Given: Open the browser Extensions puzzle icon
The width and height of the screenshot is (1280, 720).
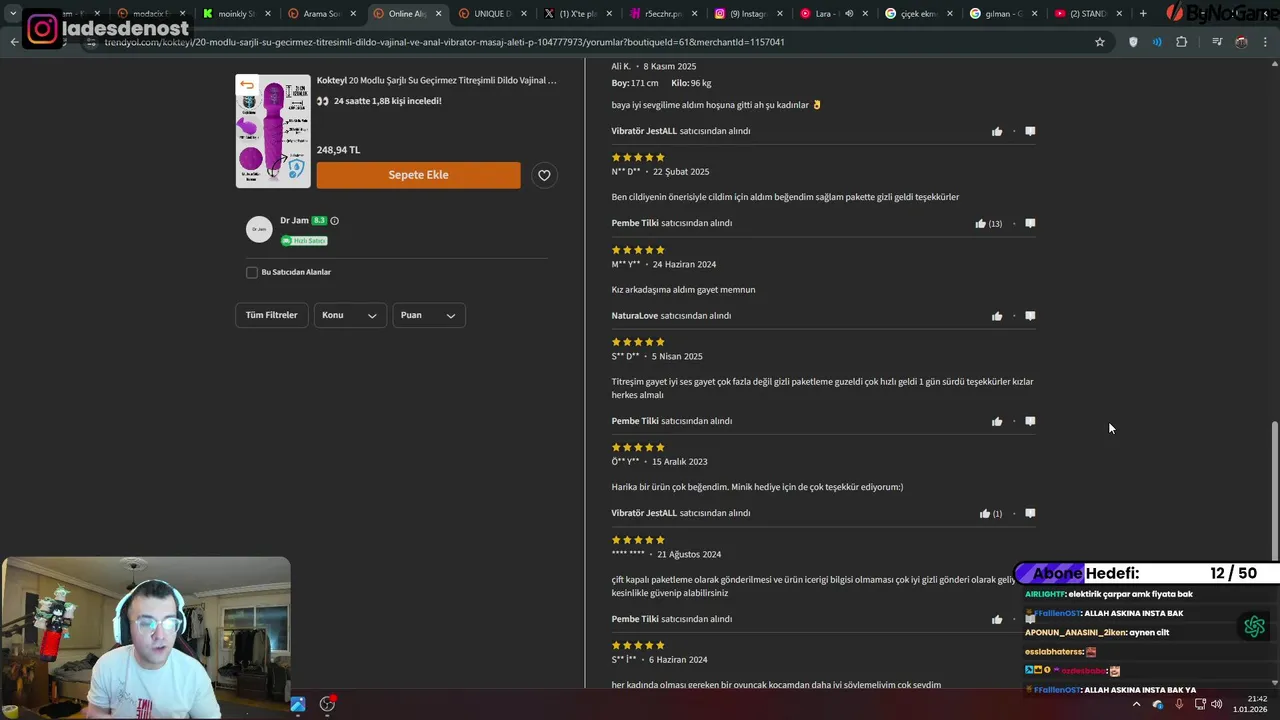Looking at the screenshot, I should [x=1181, y=42].
